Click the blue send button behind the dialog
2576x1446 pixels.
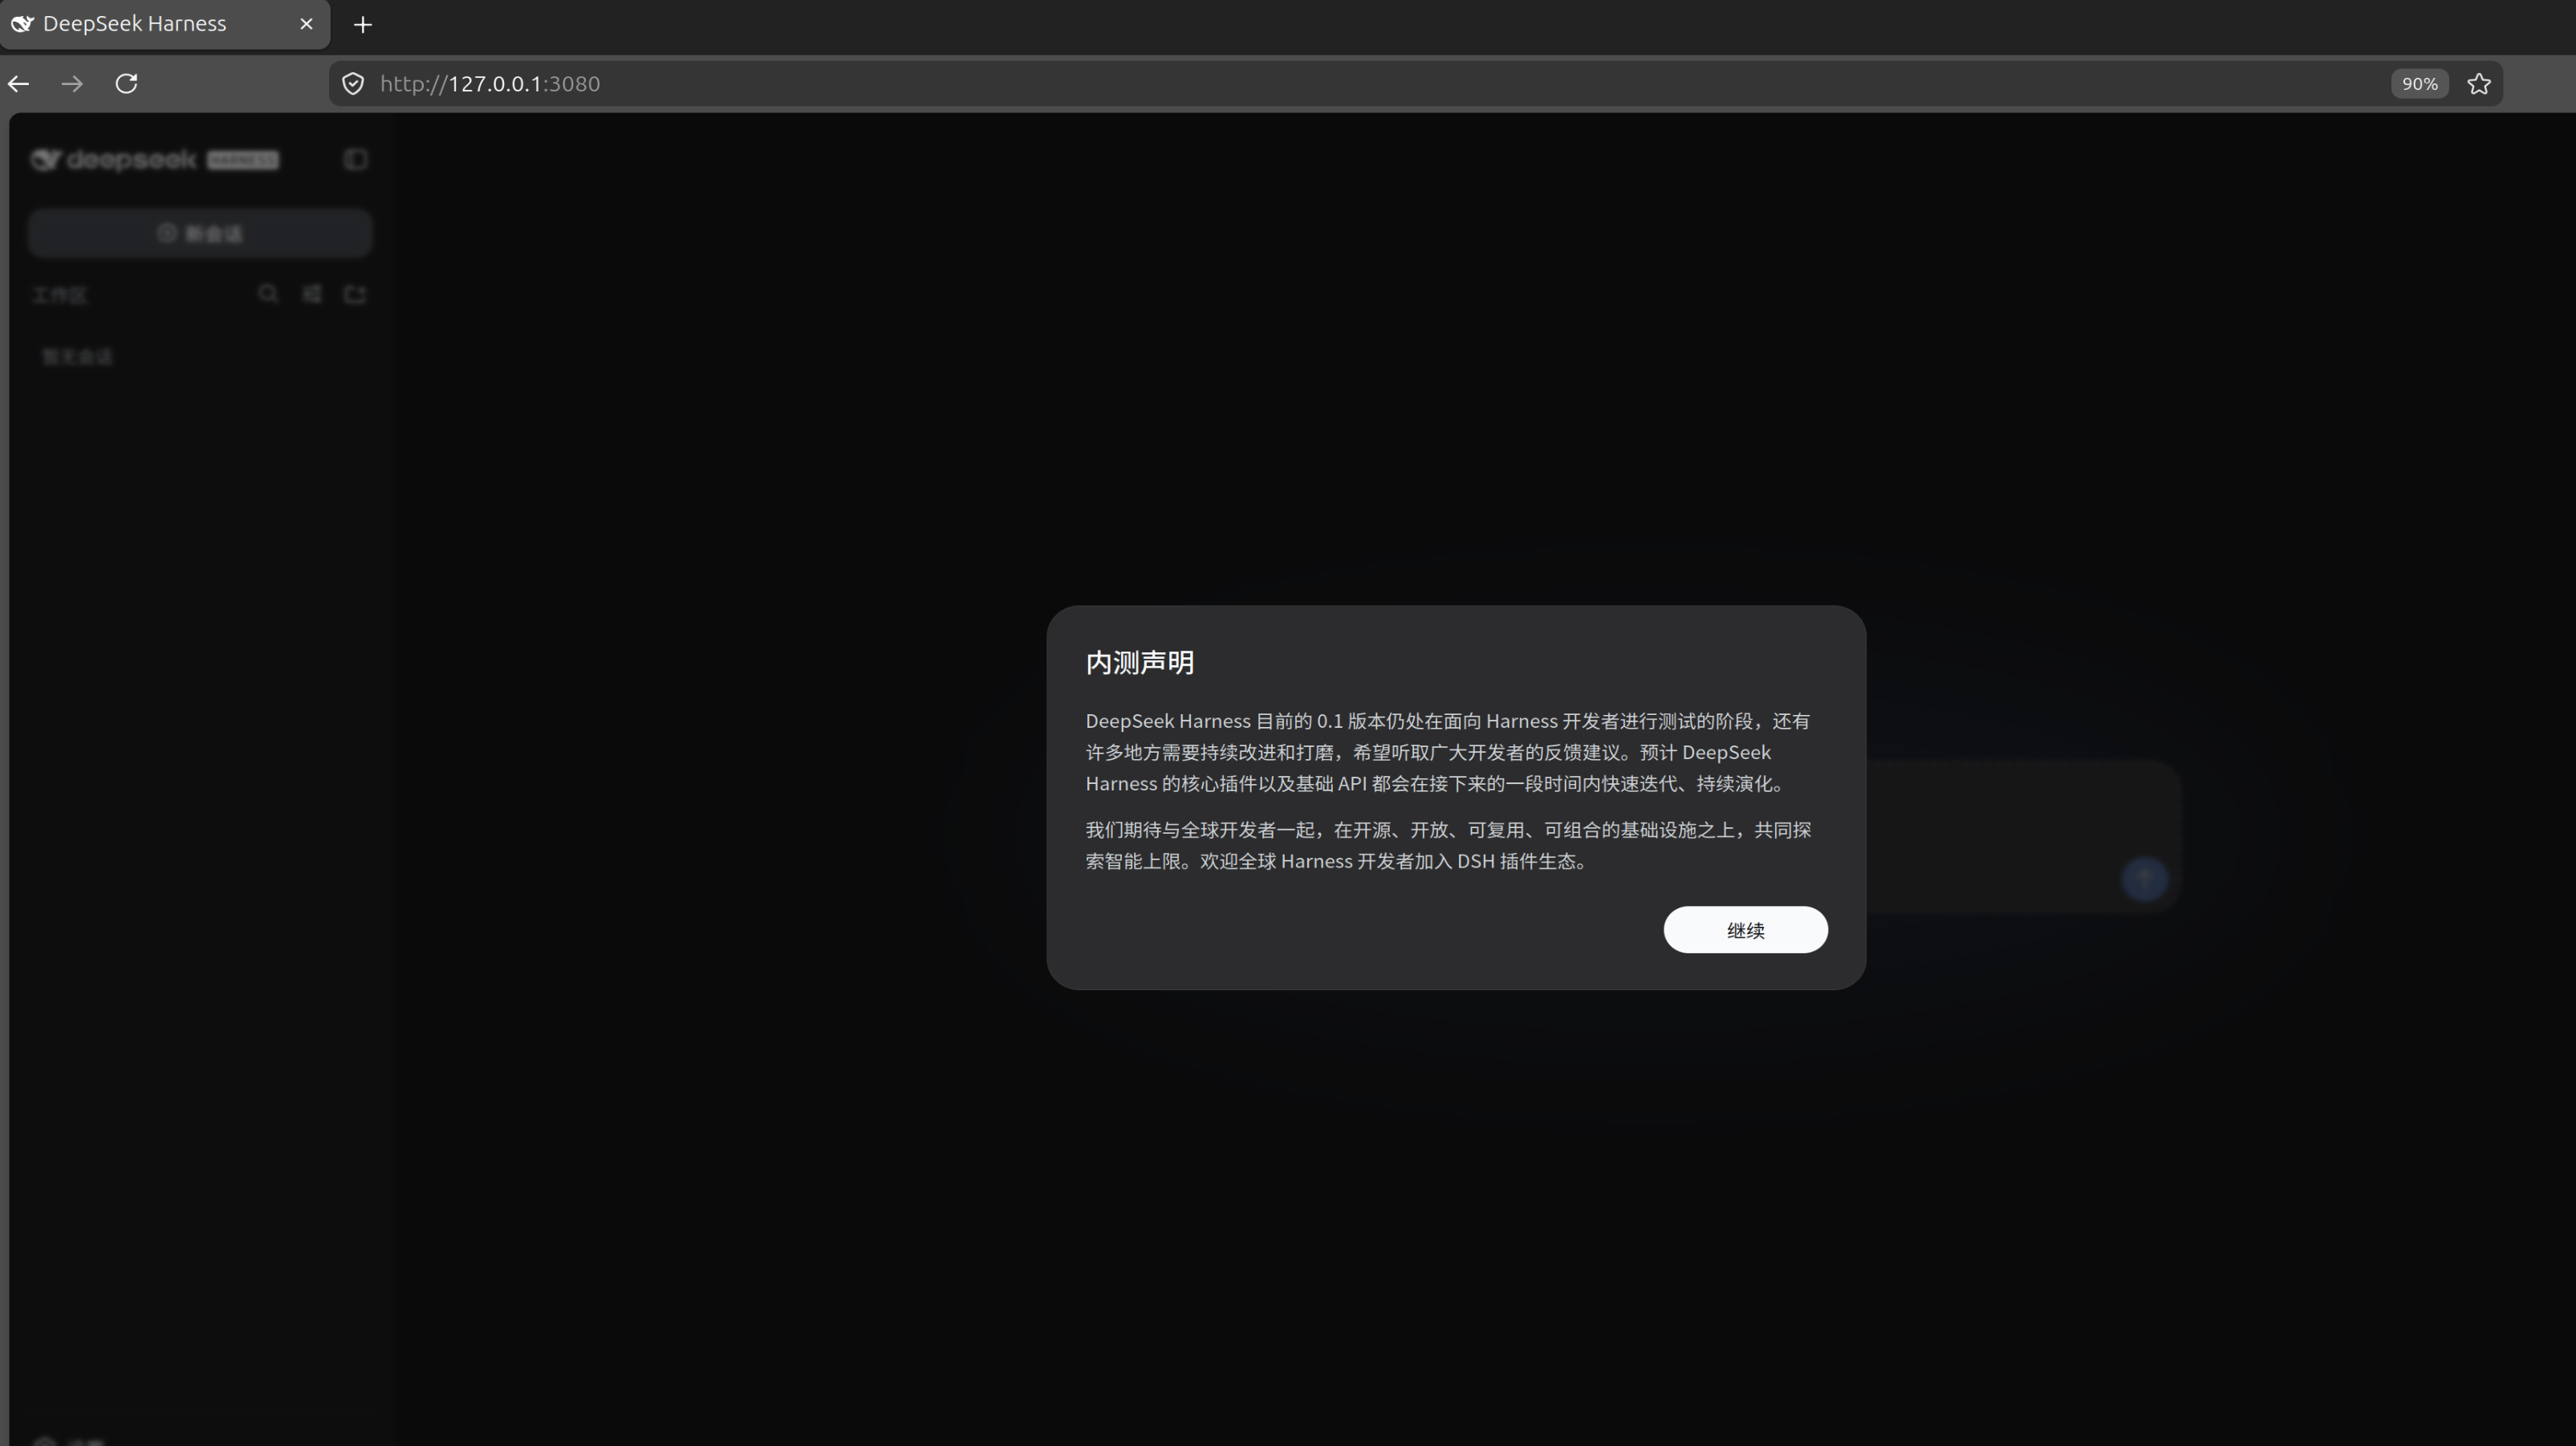(x=2144, y=879)
